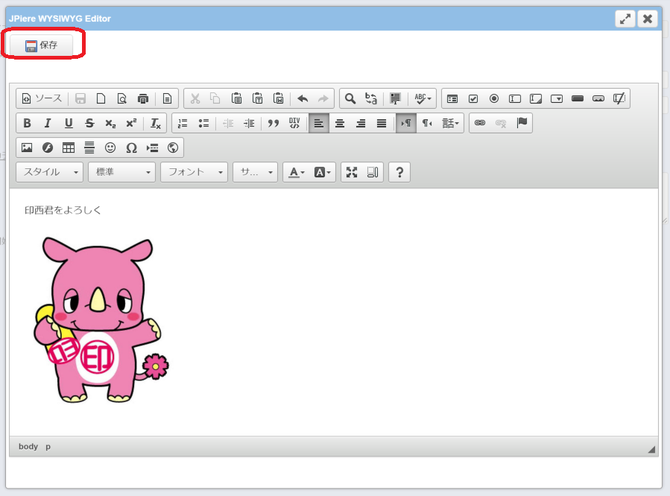Viewport: 670px width, 496px height.
Task: Click the undo arrow
Action: pyautogui.click(x=303, y=99)
